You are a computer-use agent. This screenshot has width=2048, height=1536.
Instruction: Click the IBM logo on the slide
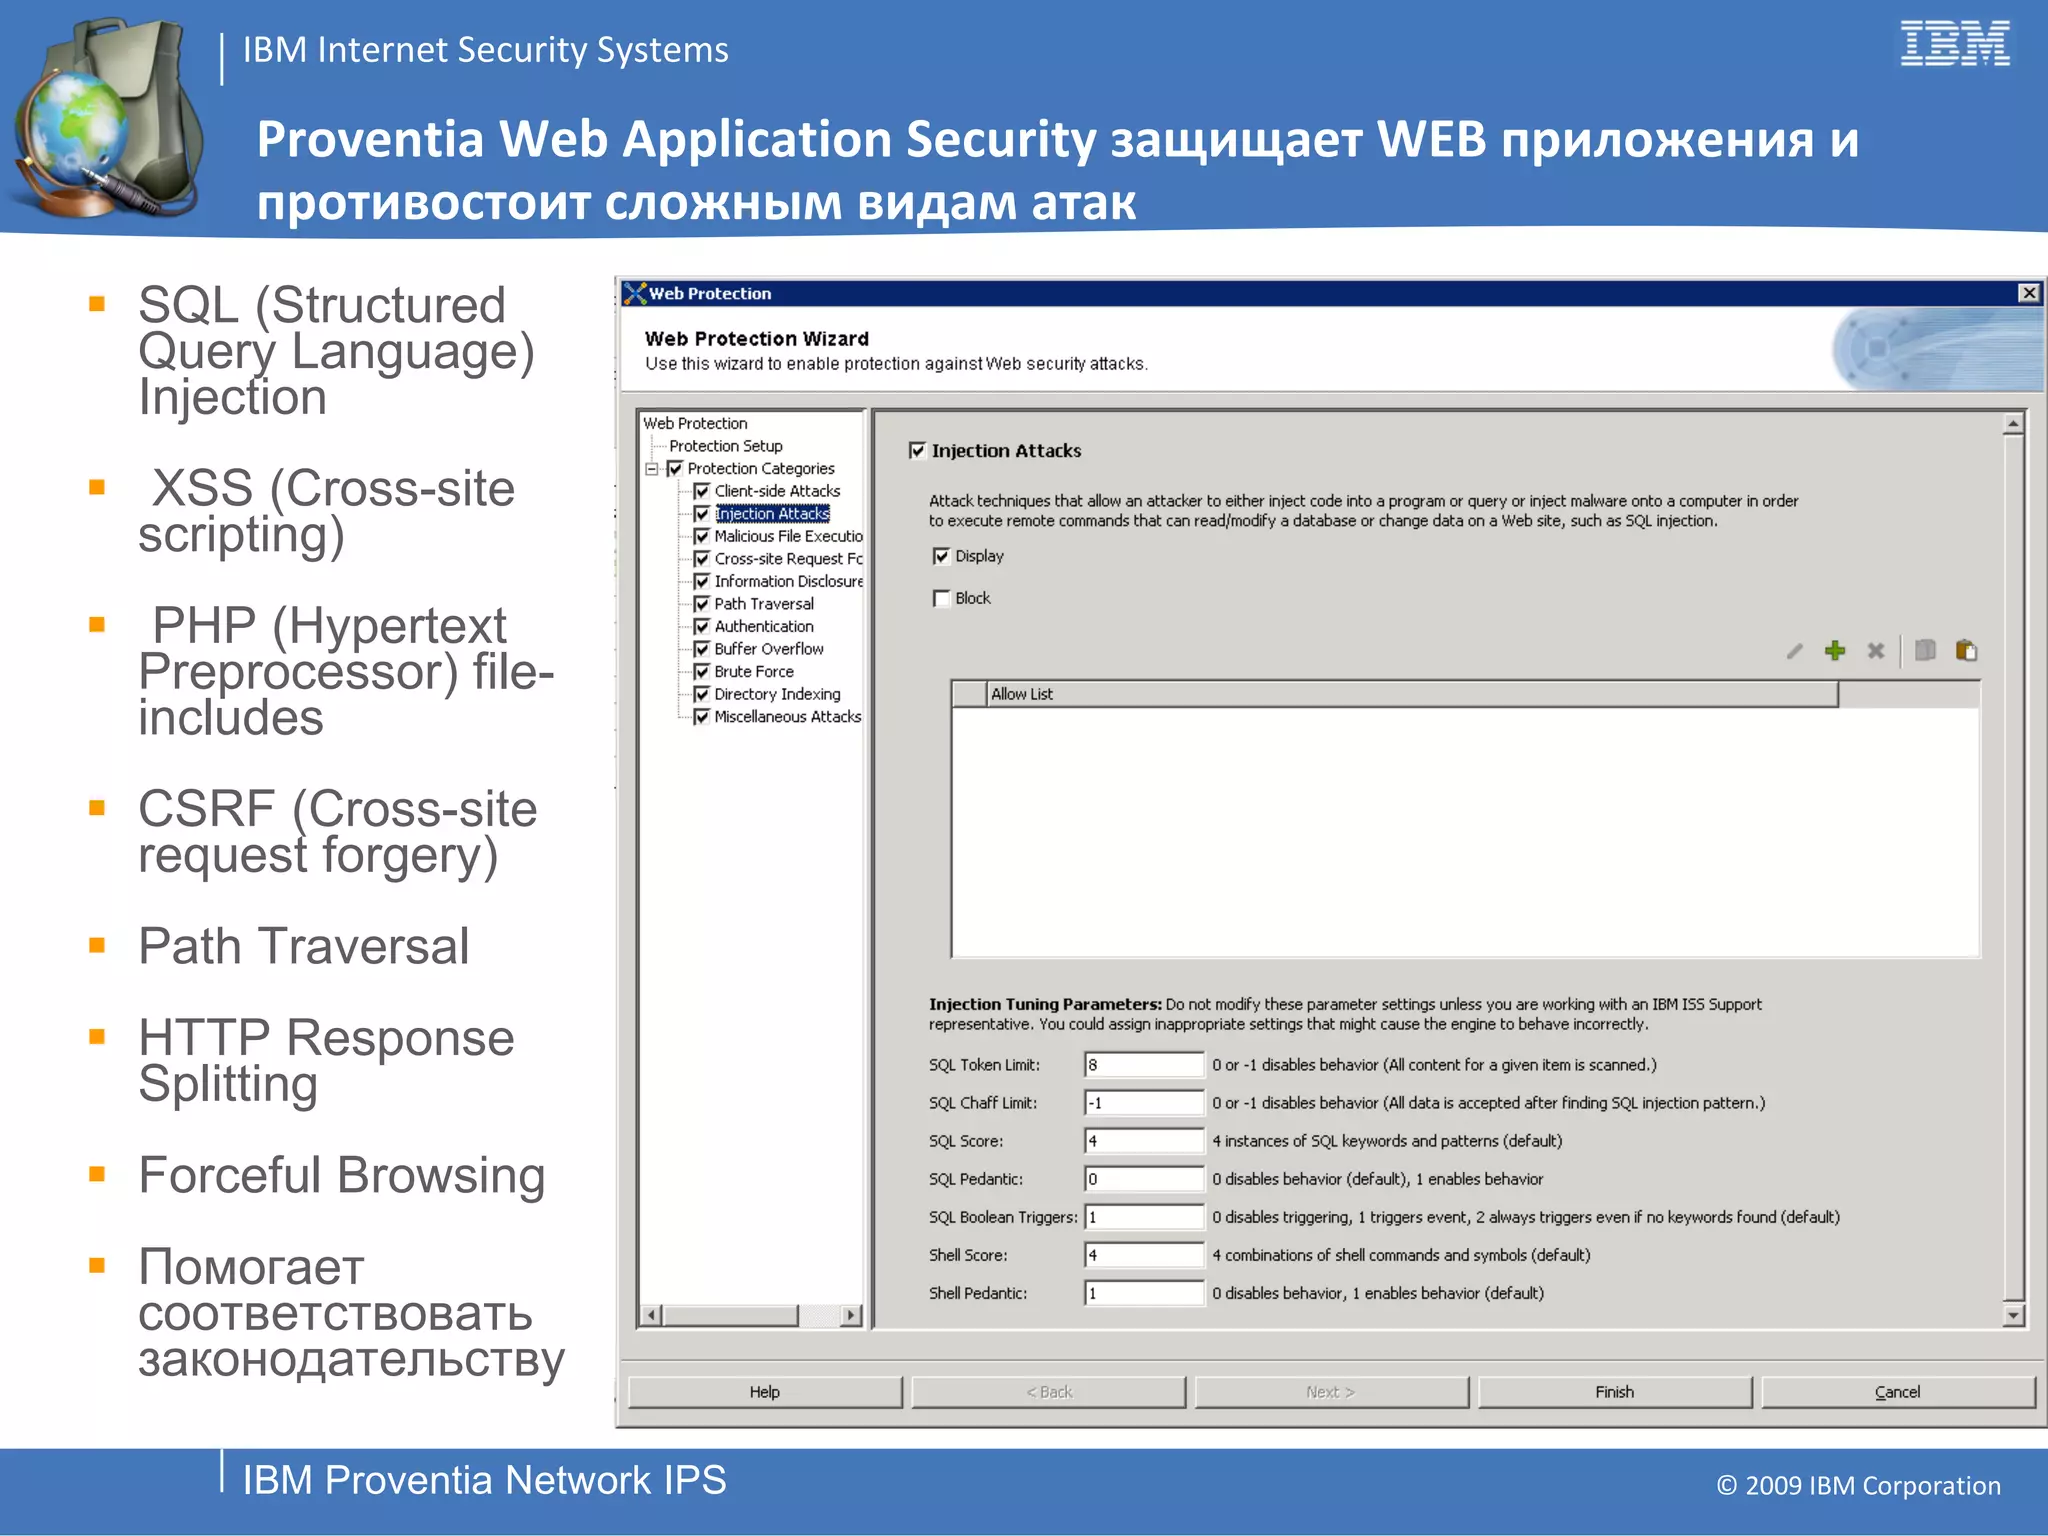click(x=1955, y=43)
